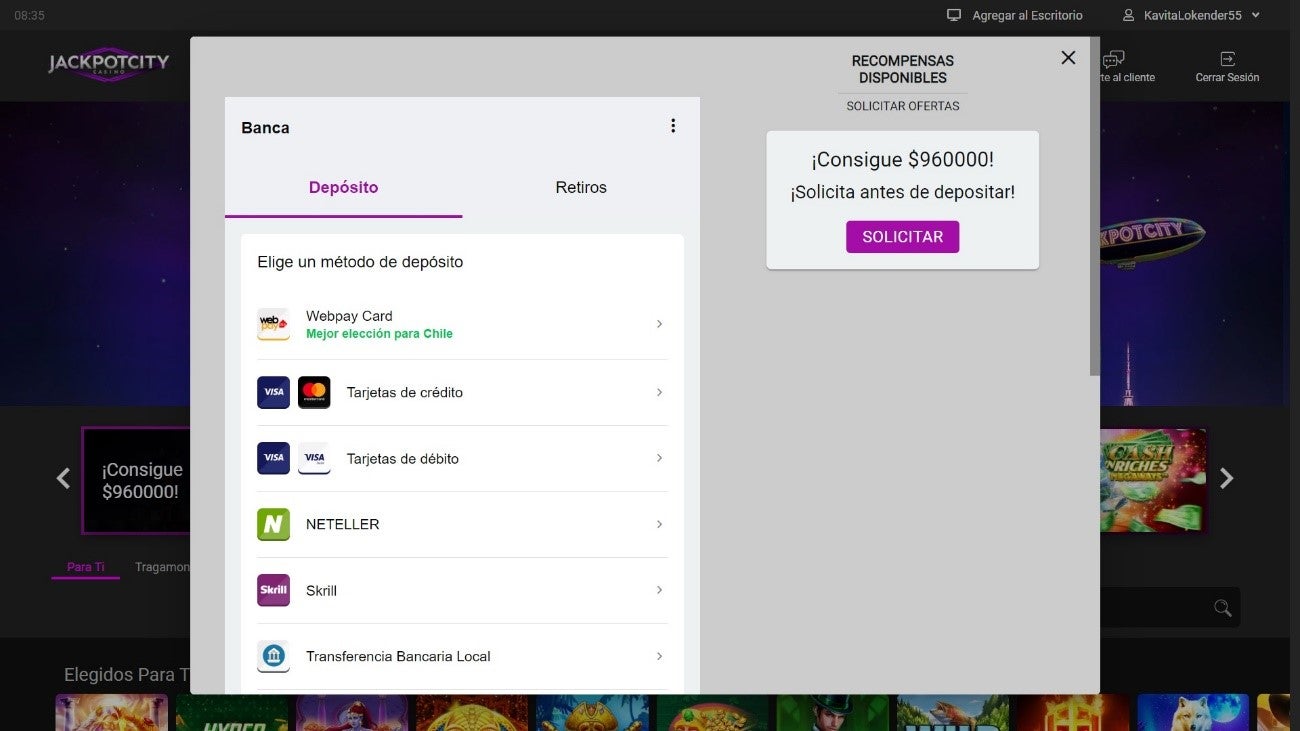Click the Cerrar Sesión label
Image resolution: width=1300 pixels, height=731 pixels.
tap(1227, 78)
